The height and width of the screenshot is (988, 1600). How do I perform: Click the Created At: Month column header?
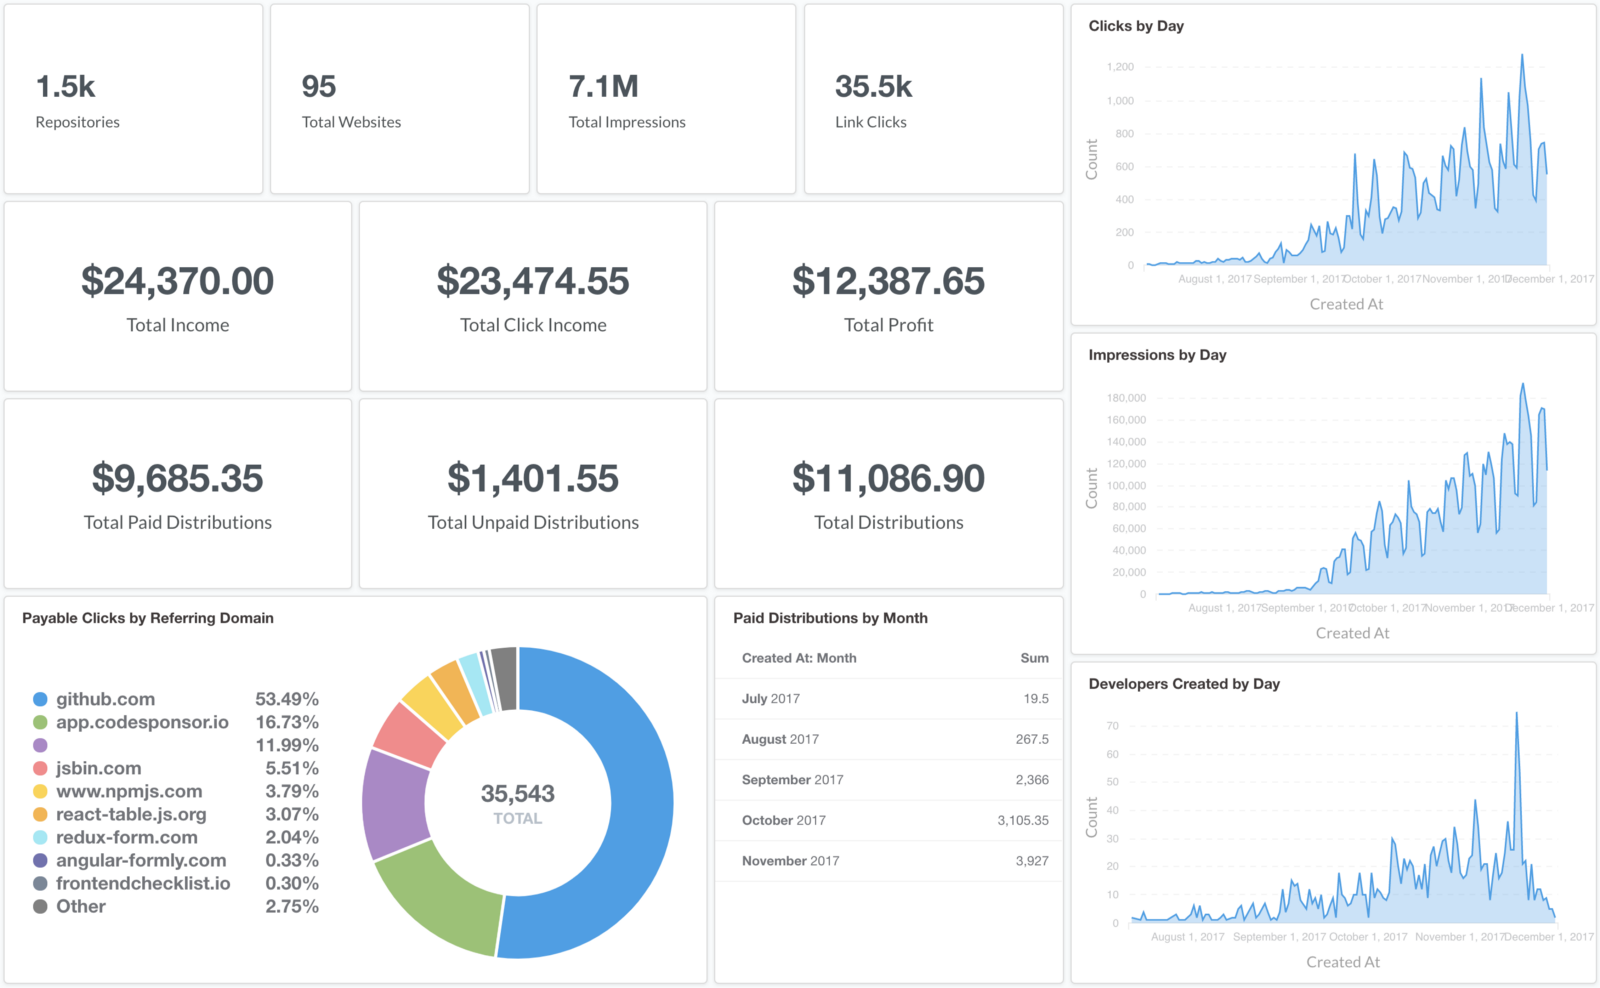click(x=799, y=658)
